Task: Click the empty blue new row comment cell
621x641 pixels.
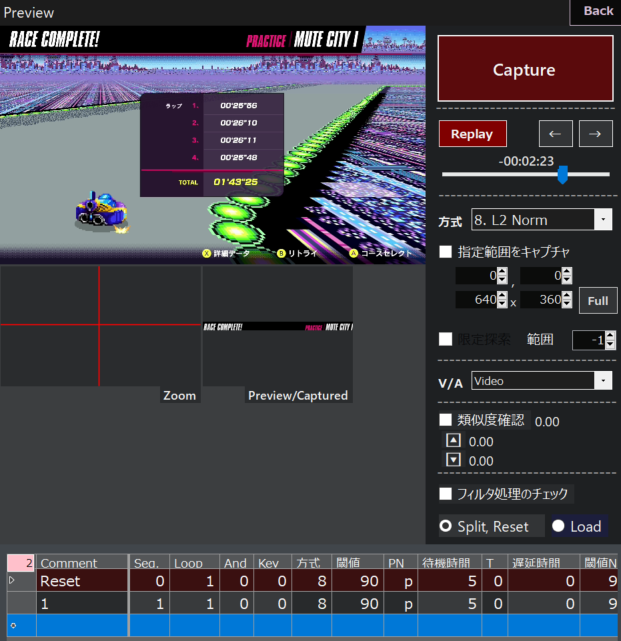Action: click(x=82, y=625)
